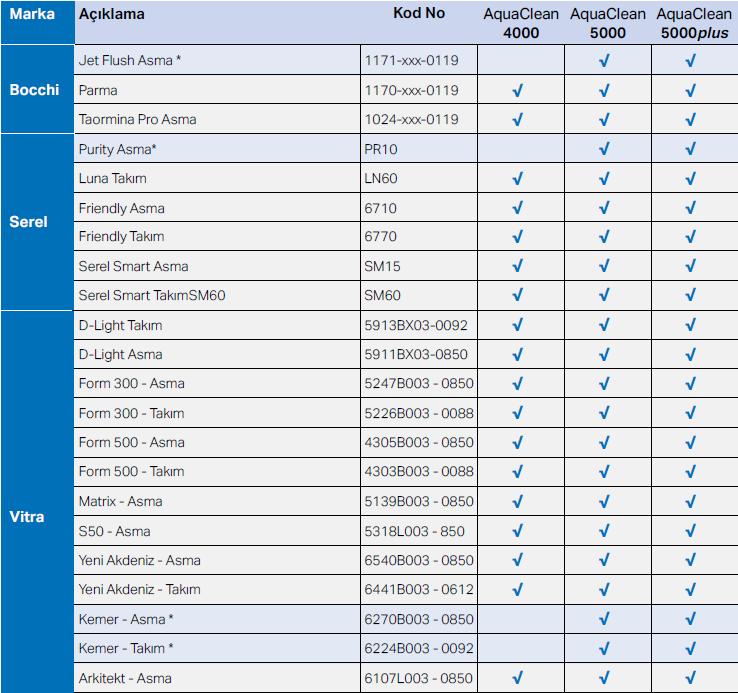The width and height of the screenshot is (738, 693).
Task: Select code 5247B003 - 0850
Action: point(419,383)
